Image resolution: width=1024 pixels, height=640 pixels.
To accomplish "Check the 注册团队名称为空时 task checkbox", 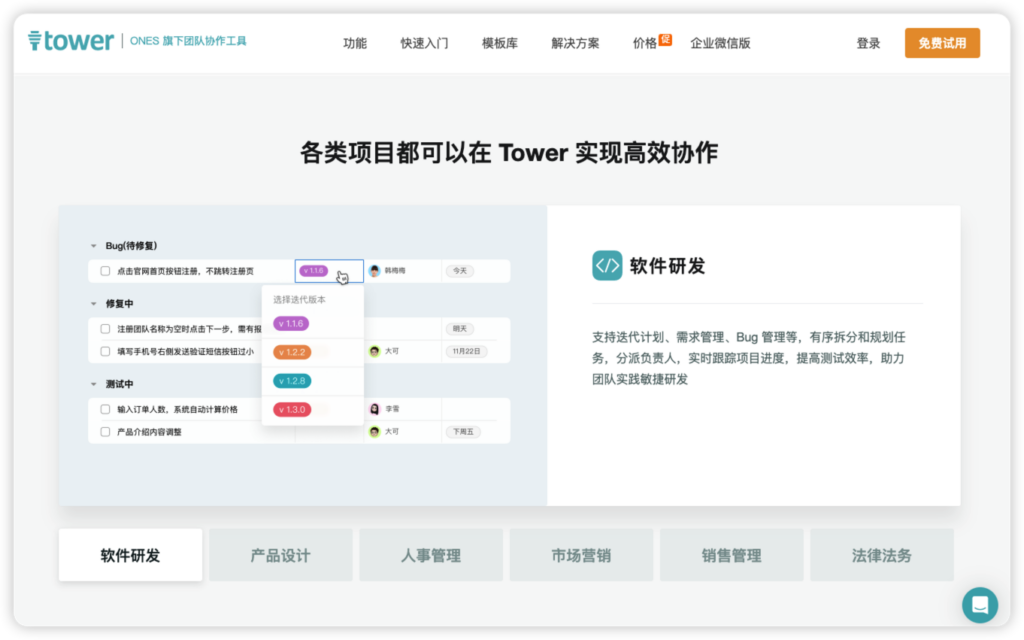I will 105,329.
